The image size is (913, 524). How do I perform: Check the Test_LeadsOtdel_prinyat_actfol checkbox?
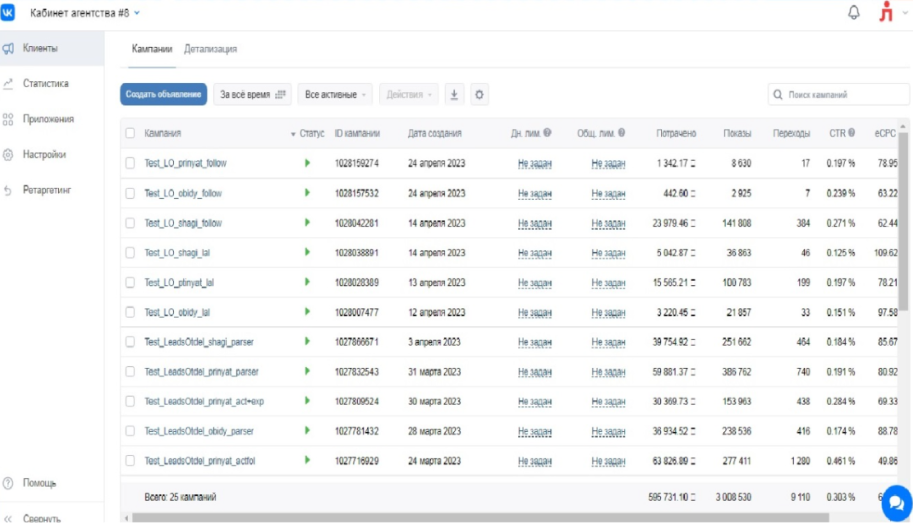click(130, 461)
